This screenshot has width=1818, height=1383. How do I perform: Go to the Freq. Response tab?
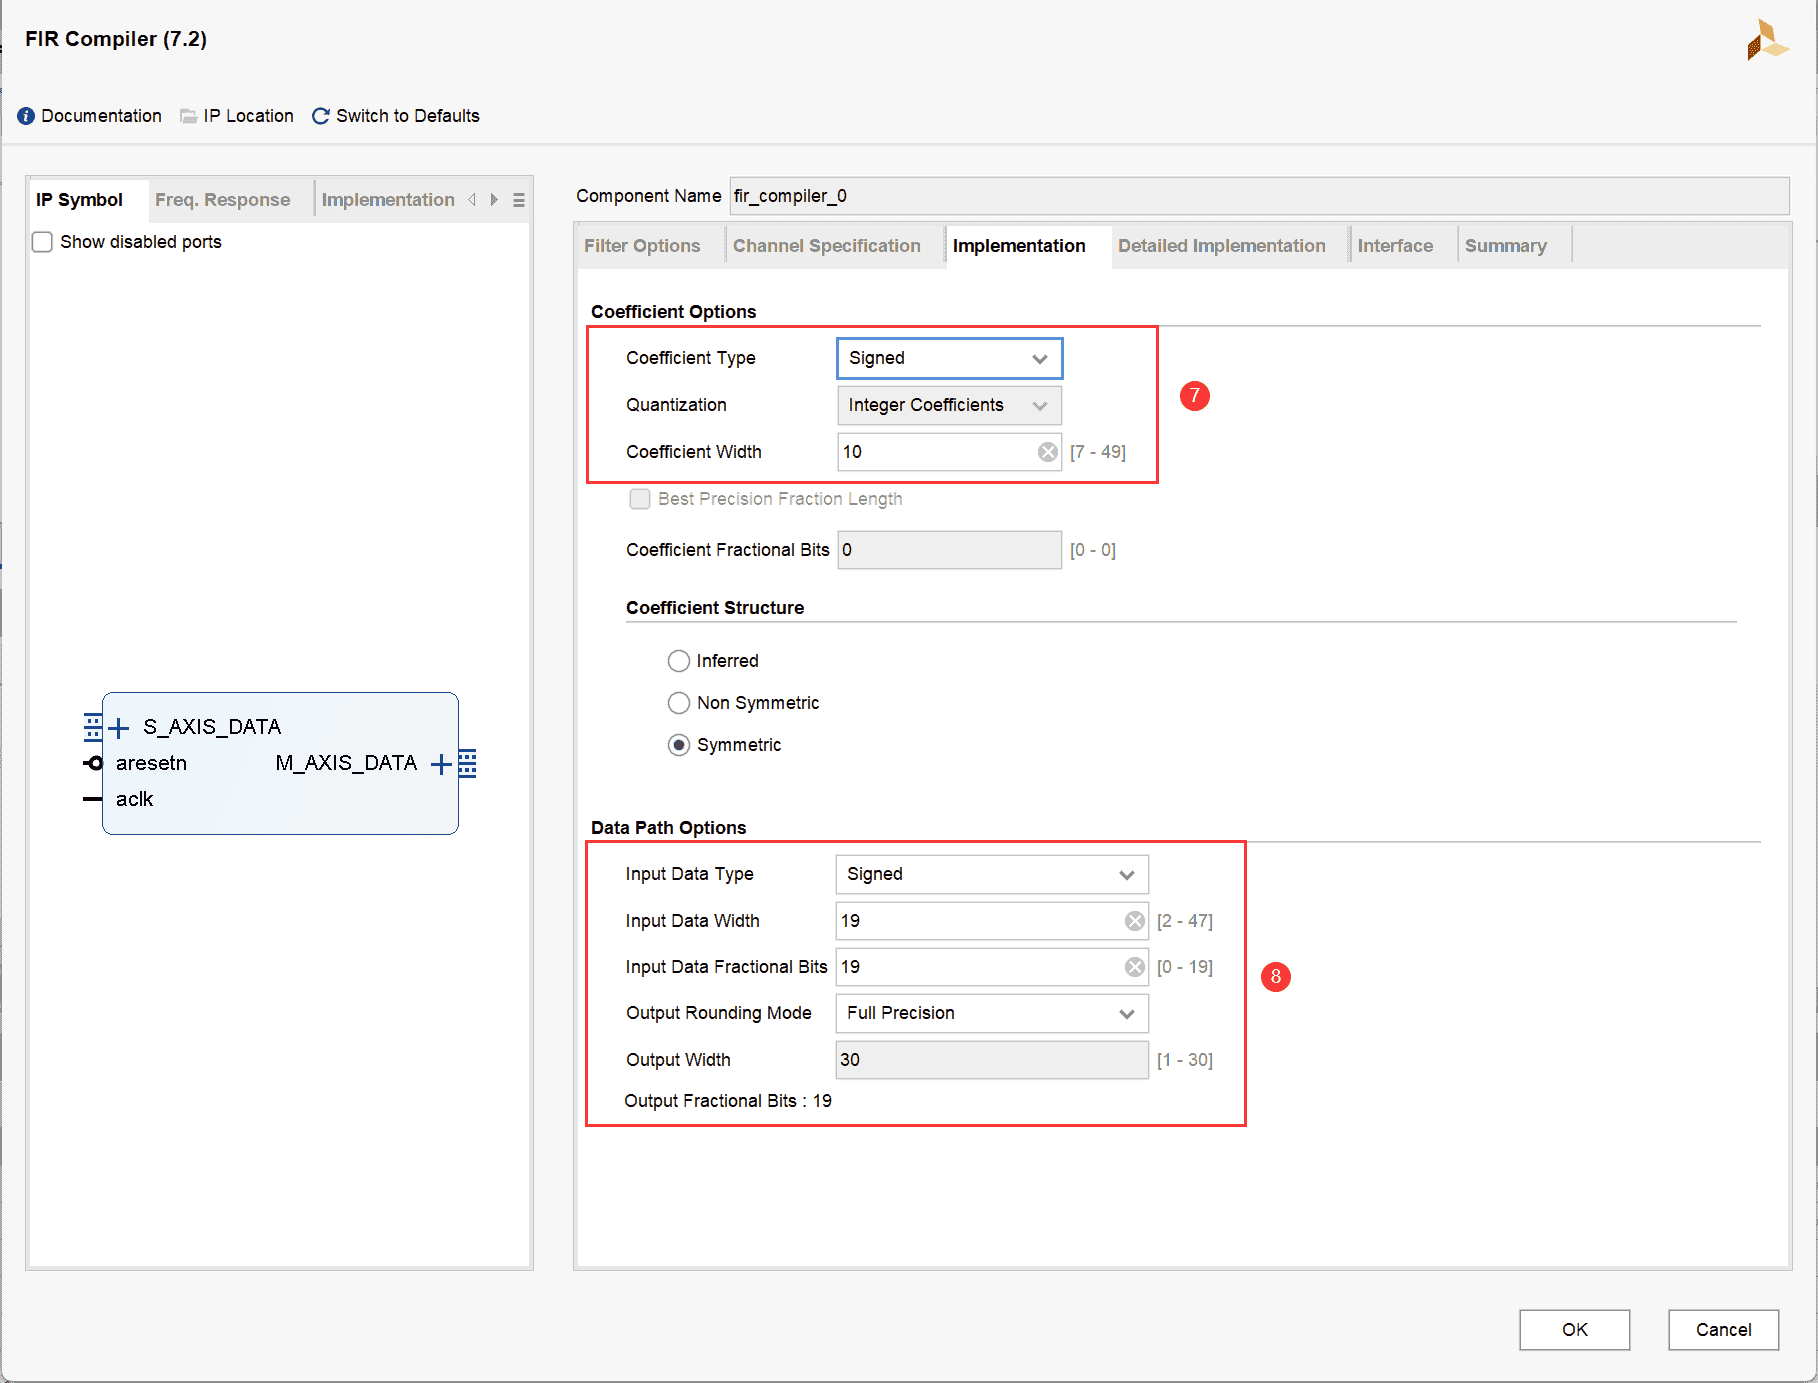pos(222,200)
